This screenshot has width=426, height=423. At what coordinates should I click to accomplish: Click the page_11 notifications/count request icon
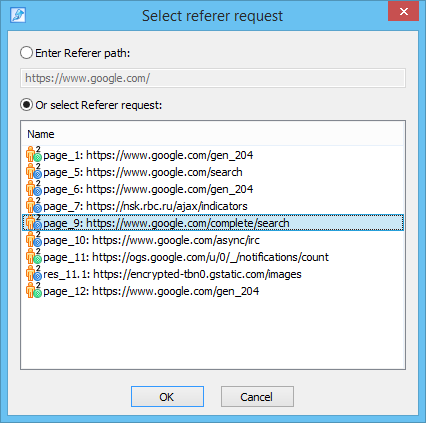34,256
